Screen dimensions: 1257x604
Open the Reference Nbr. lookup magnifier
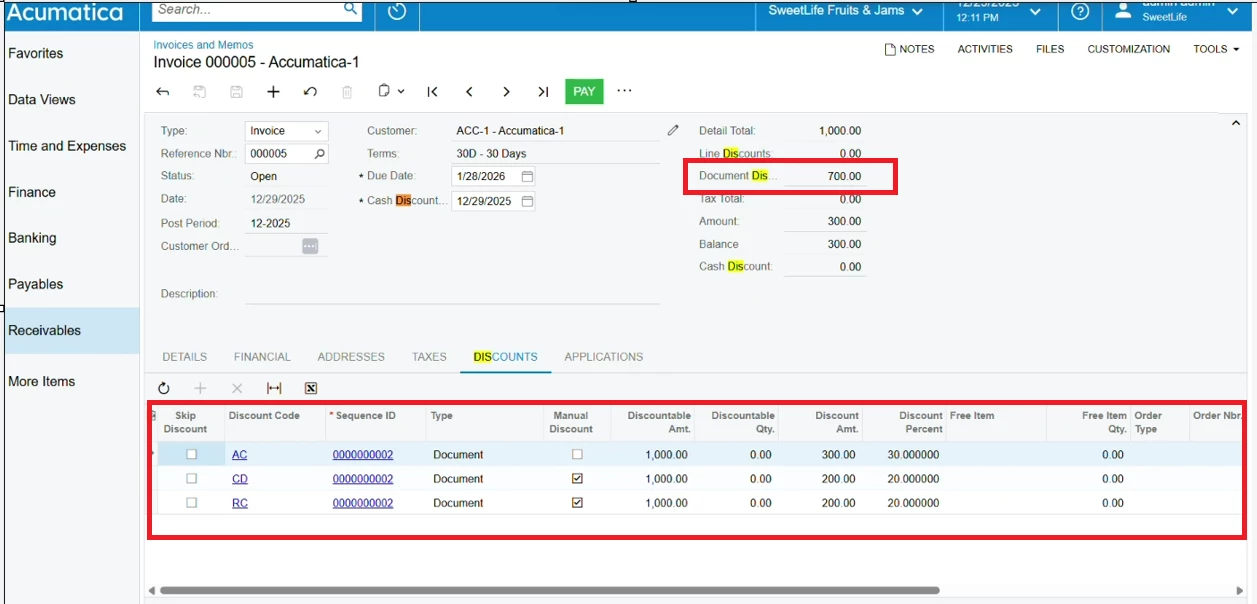[x=319, y=154]
